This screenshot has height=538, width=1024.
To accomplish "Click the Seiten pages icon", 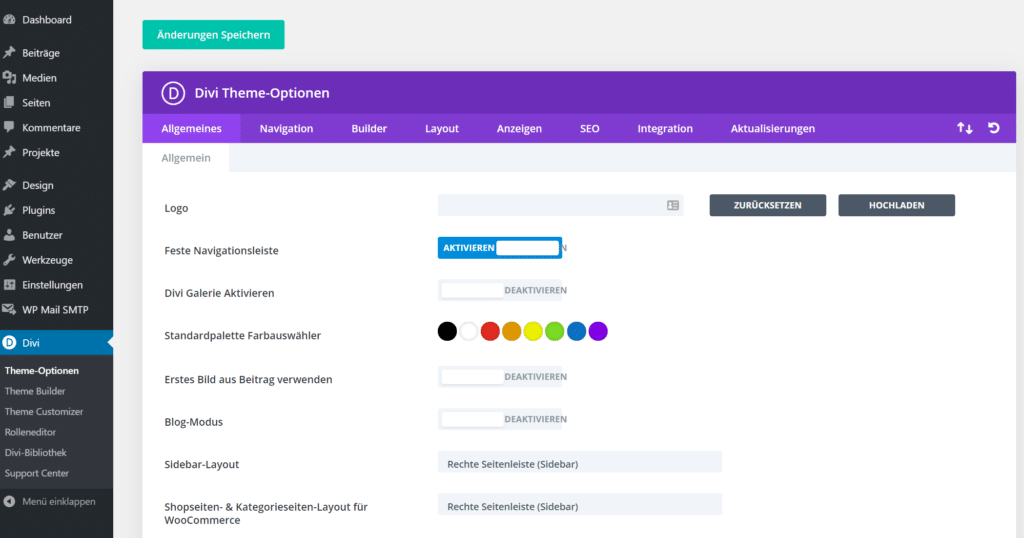I will coord(9,103).
